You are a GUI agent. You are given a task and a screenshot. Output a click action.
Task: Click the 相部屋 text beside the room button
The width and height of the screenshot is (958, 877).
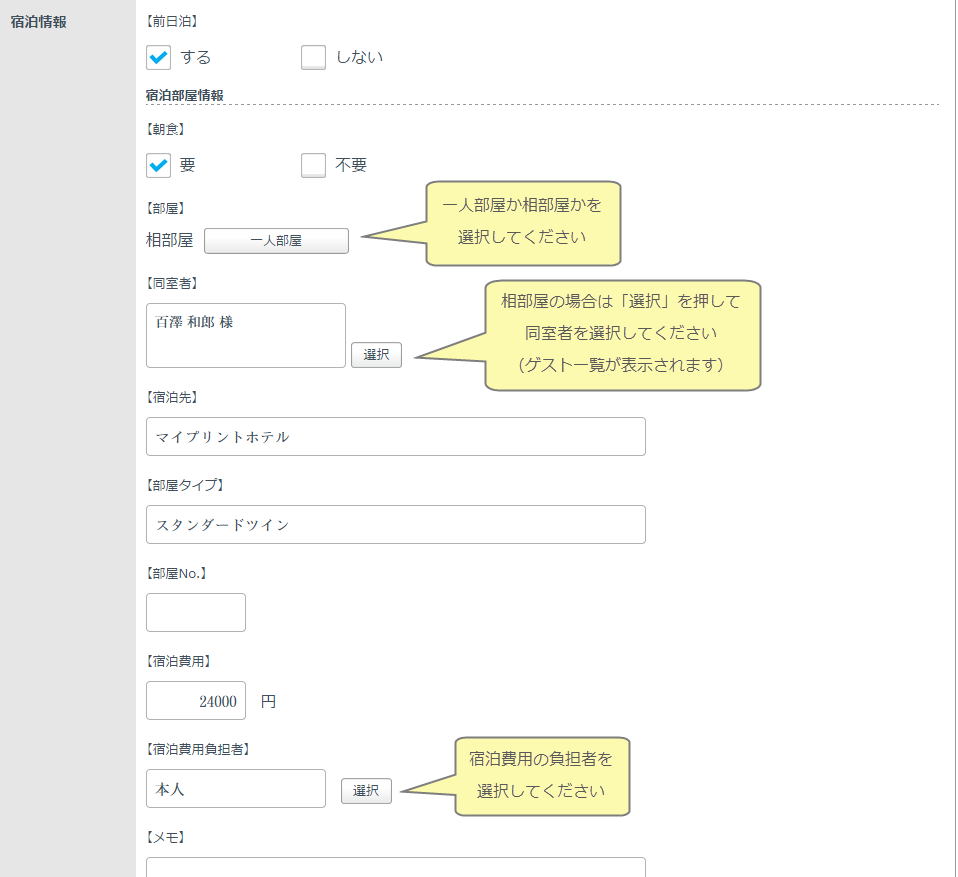click(x=169, y=241)
